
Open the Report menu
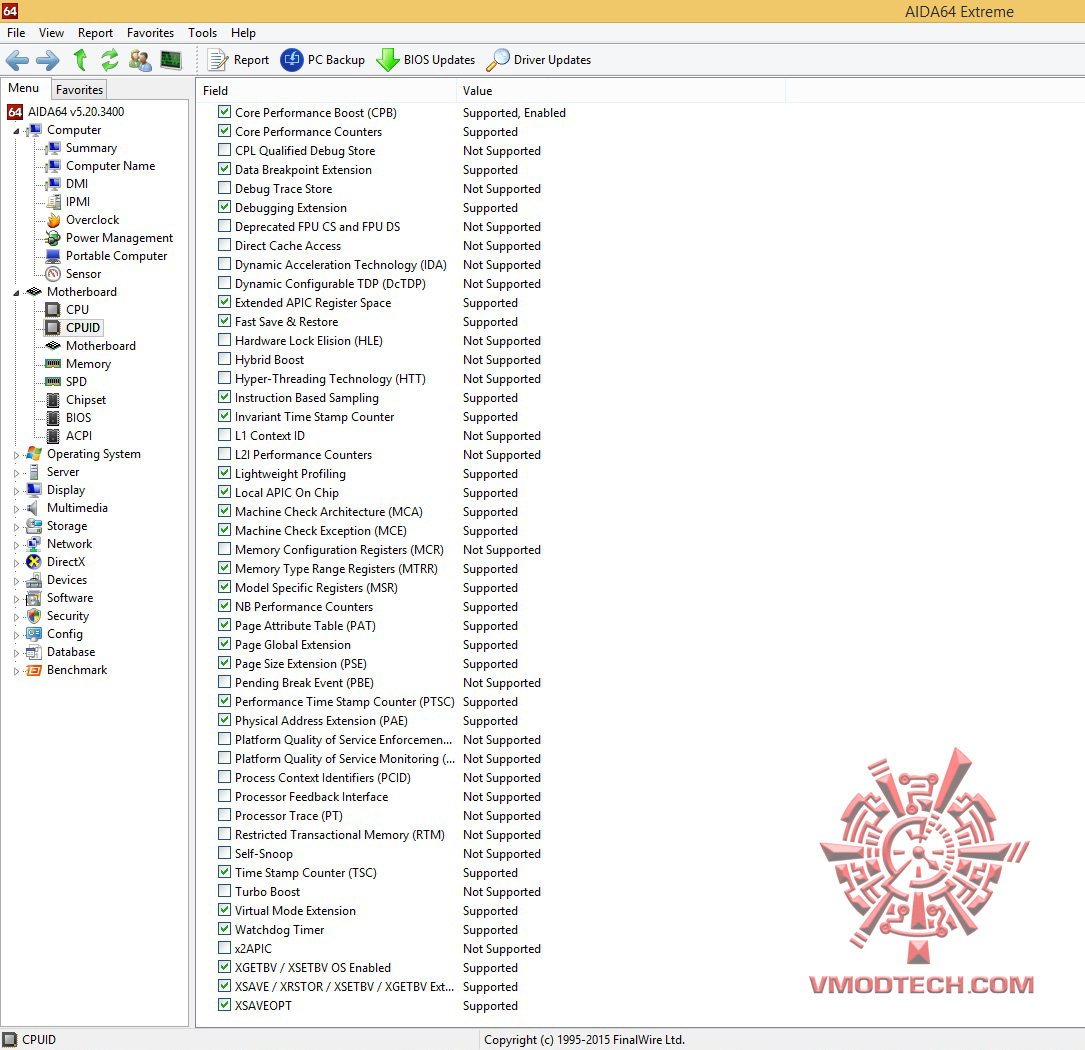click(x=95, y=33)
